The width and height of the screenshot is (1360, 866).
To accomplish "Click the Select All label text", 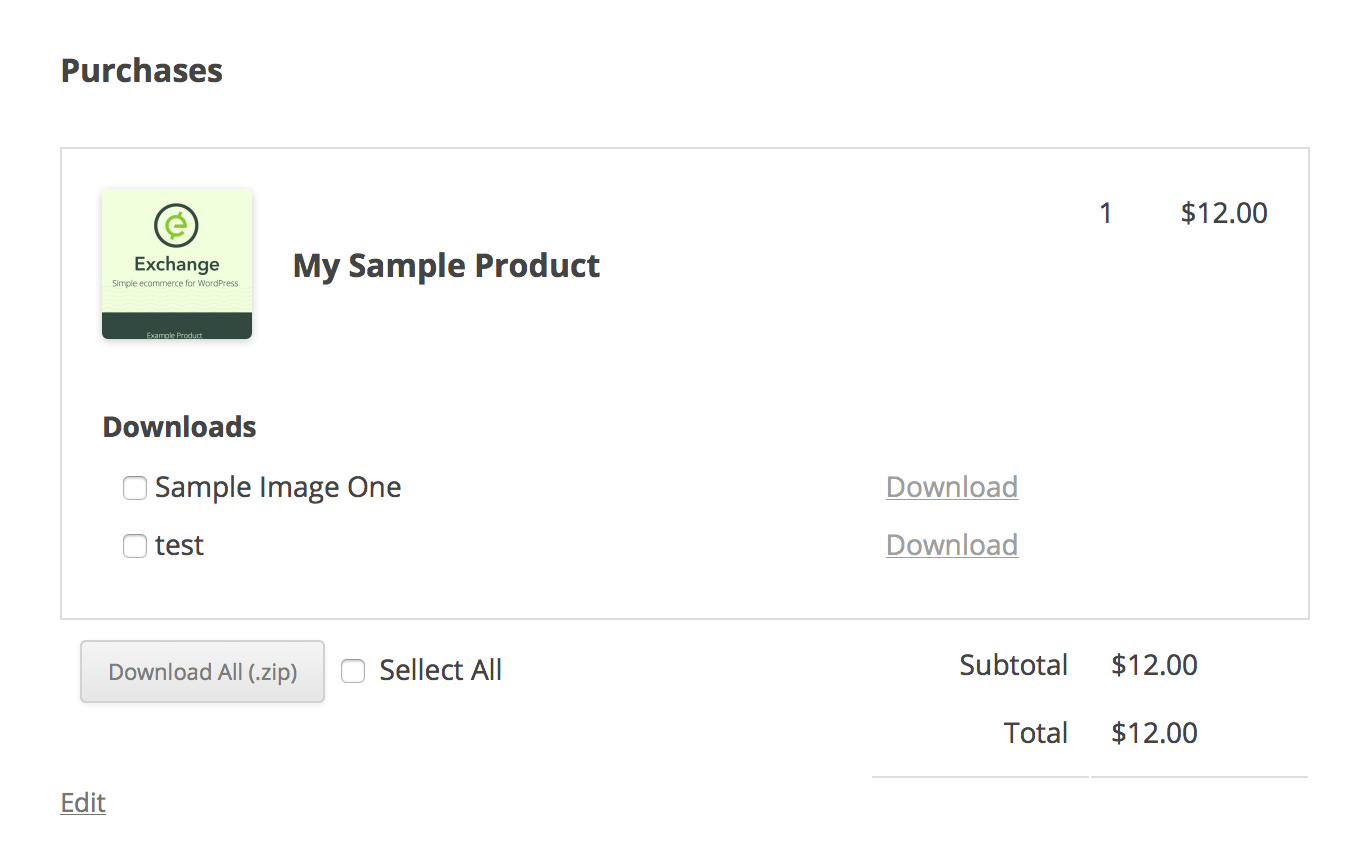I will pos(441,670).
